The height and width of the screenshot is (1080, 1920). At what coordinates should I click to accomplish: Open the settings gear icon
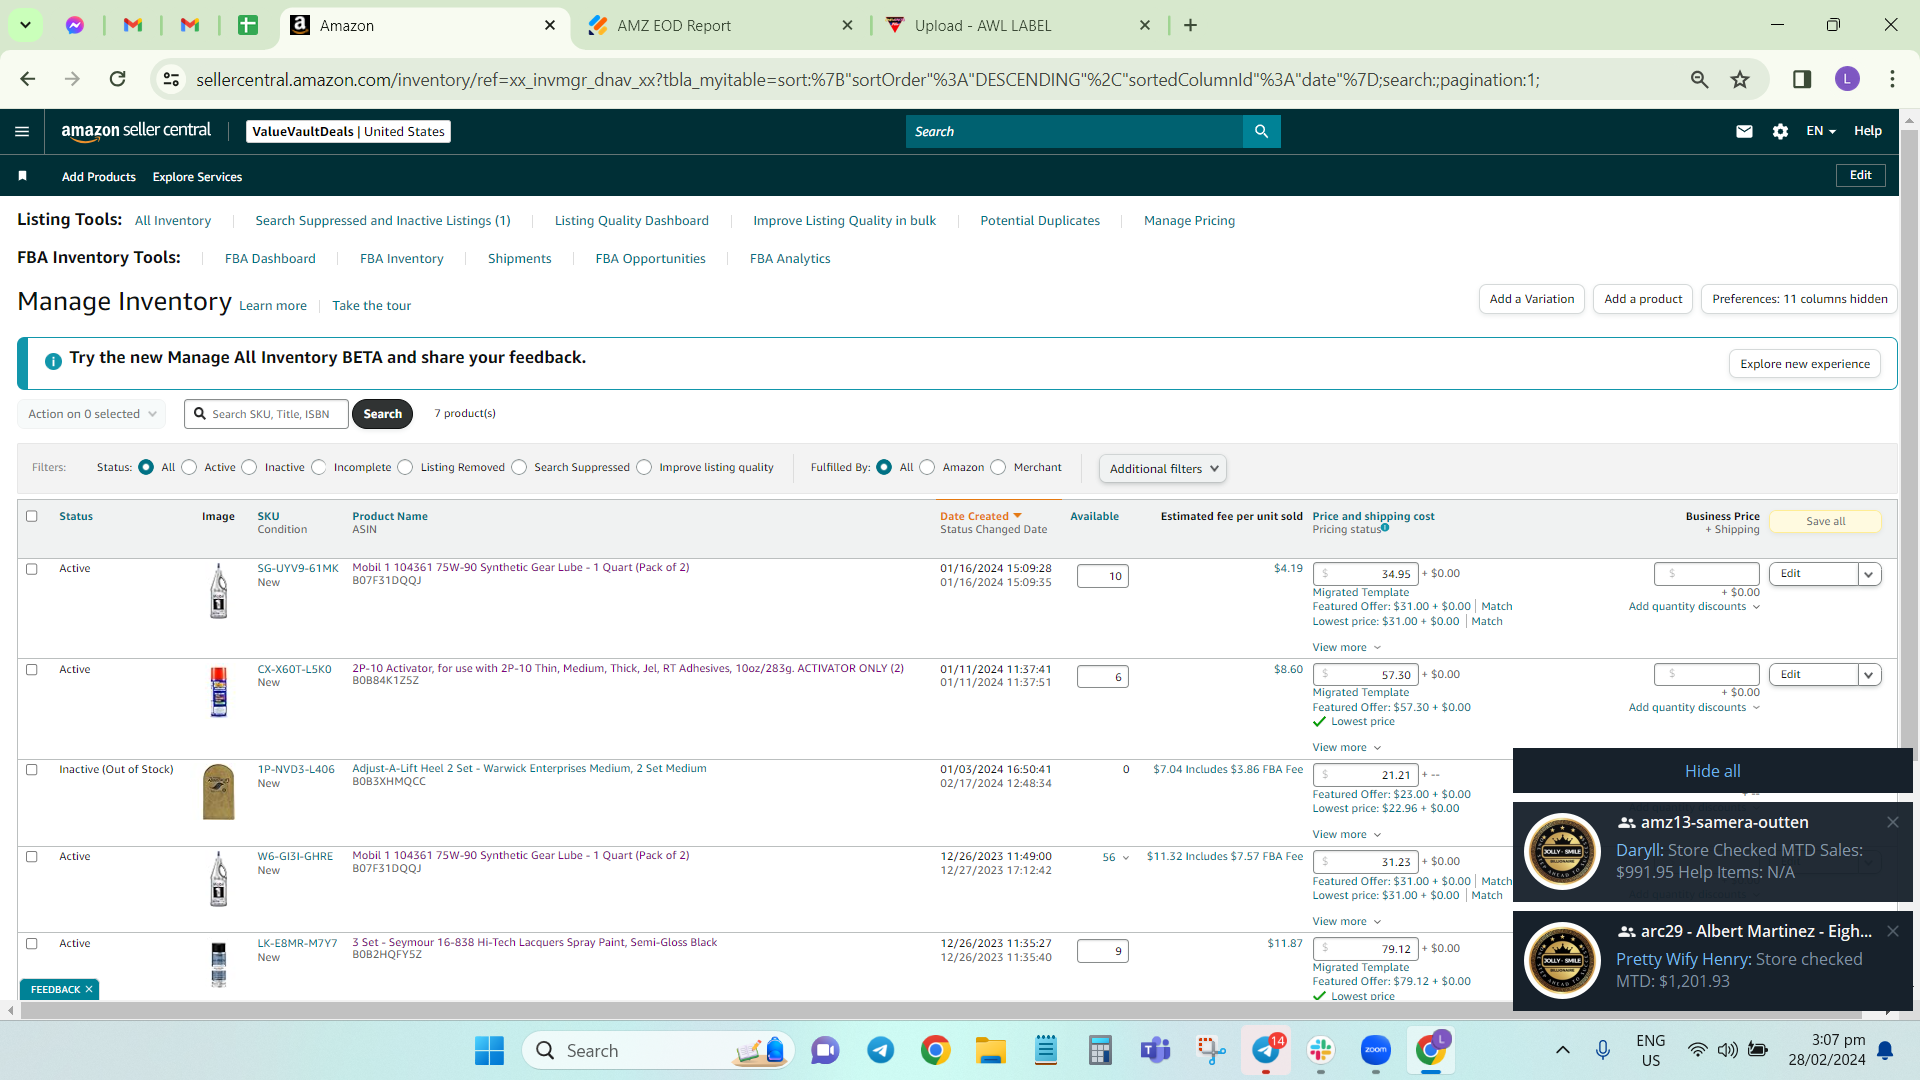pyautogui.click(x=1780, y=131)
